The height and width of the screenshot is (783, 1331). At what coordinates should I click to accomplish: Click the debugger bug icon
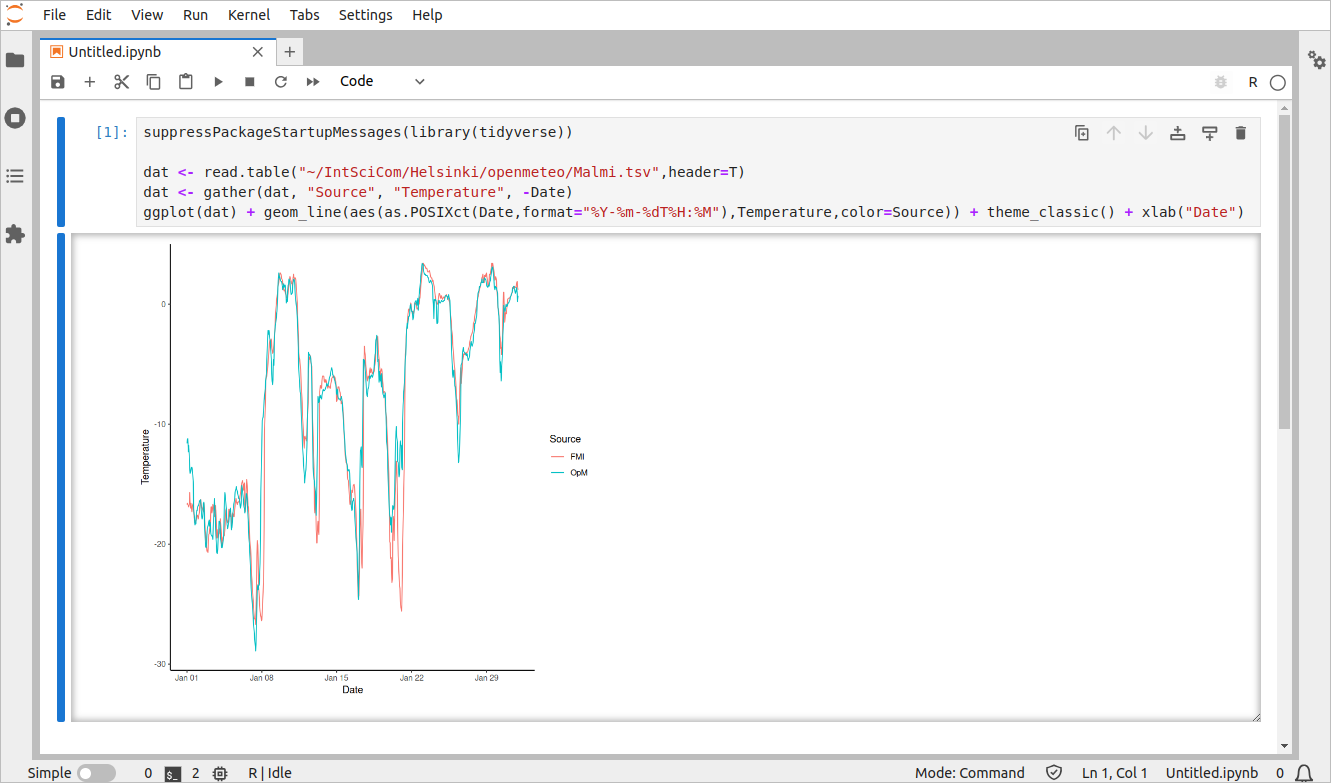tap(1220, 82)
